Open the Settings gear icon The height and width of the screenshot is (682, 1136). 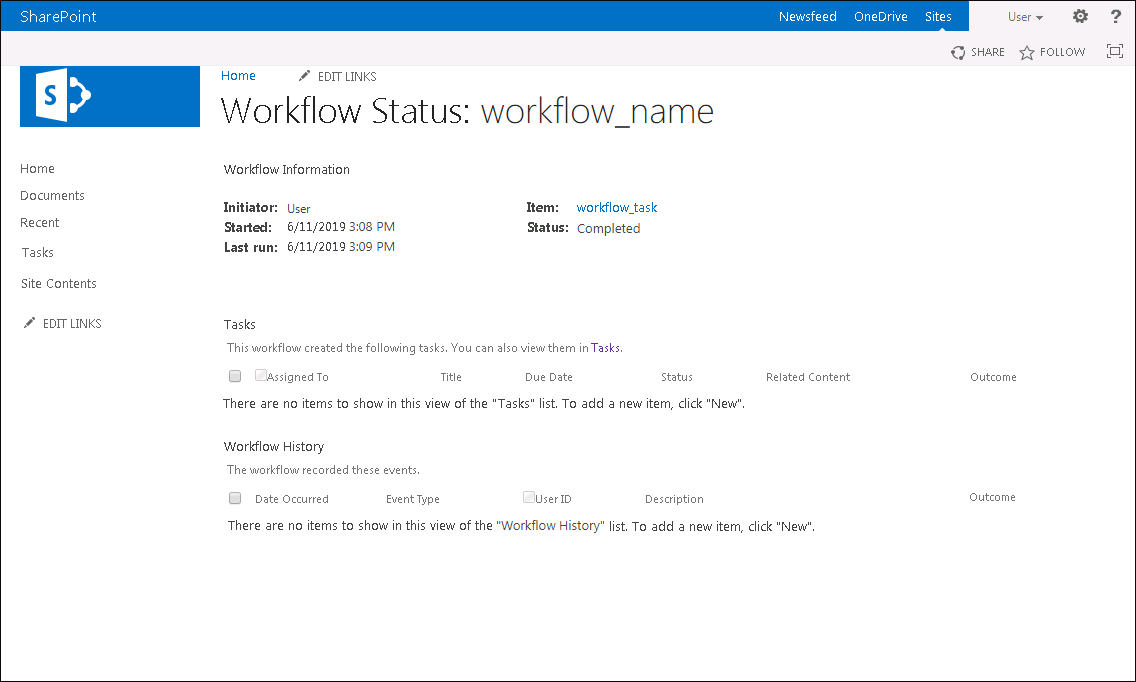[x=1080, y=16]
